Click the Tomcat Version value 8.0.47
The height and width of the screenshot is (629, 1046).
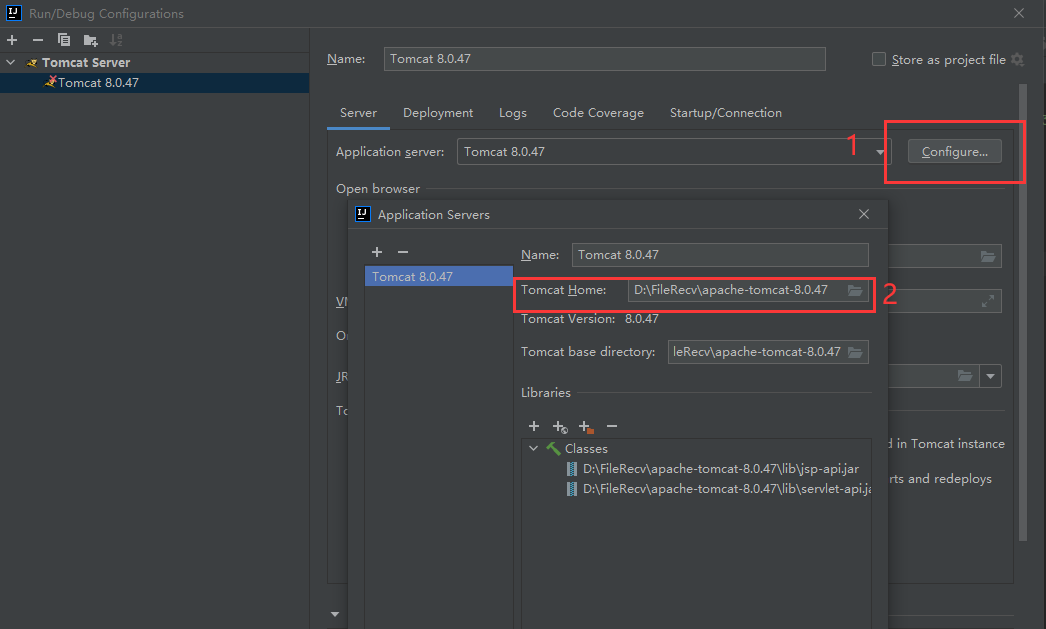click(x=641, y=319)
